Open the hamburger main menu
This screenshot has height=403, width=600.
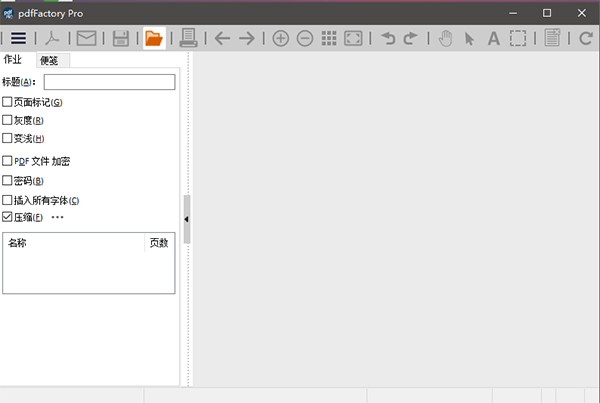[x=18, y=38]
